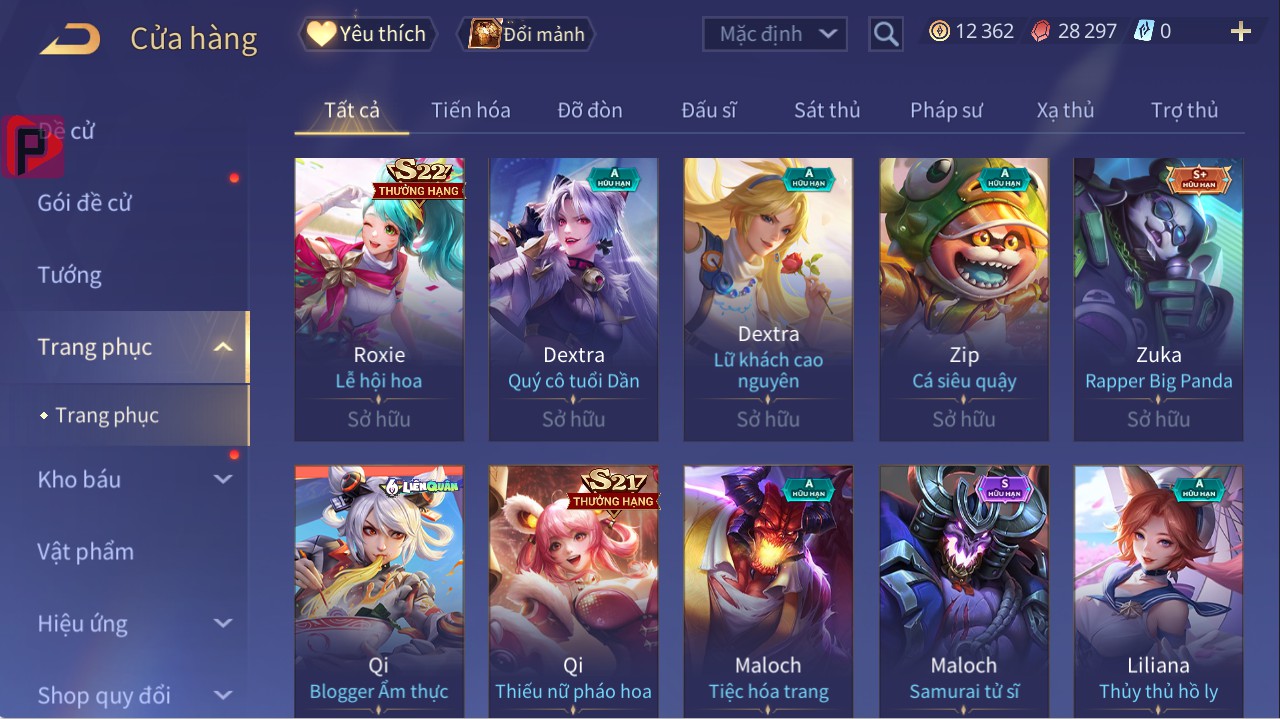Open Gói đề cử in the sidebar

tap(85, 203)
